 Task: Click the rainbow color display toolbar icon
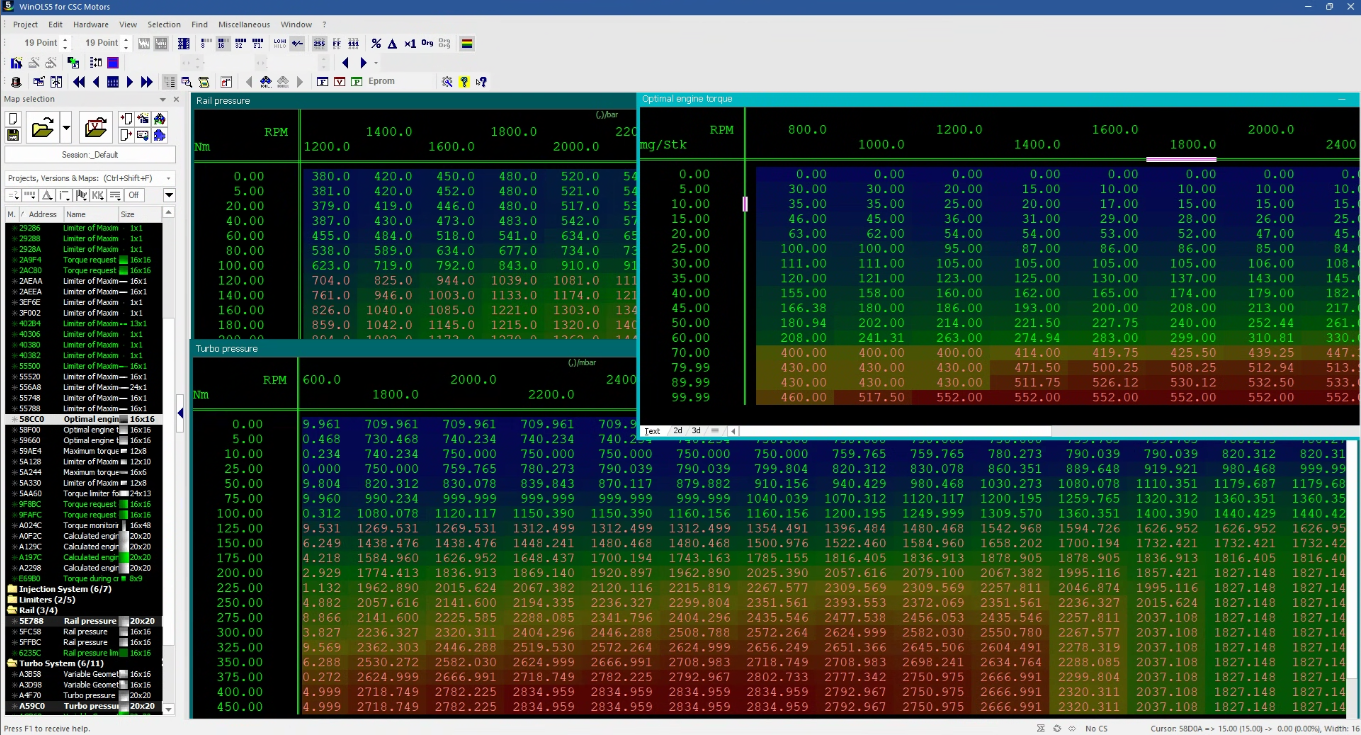pos(467,44)
